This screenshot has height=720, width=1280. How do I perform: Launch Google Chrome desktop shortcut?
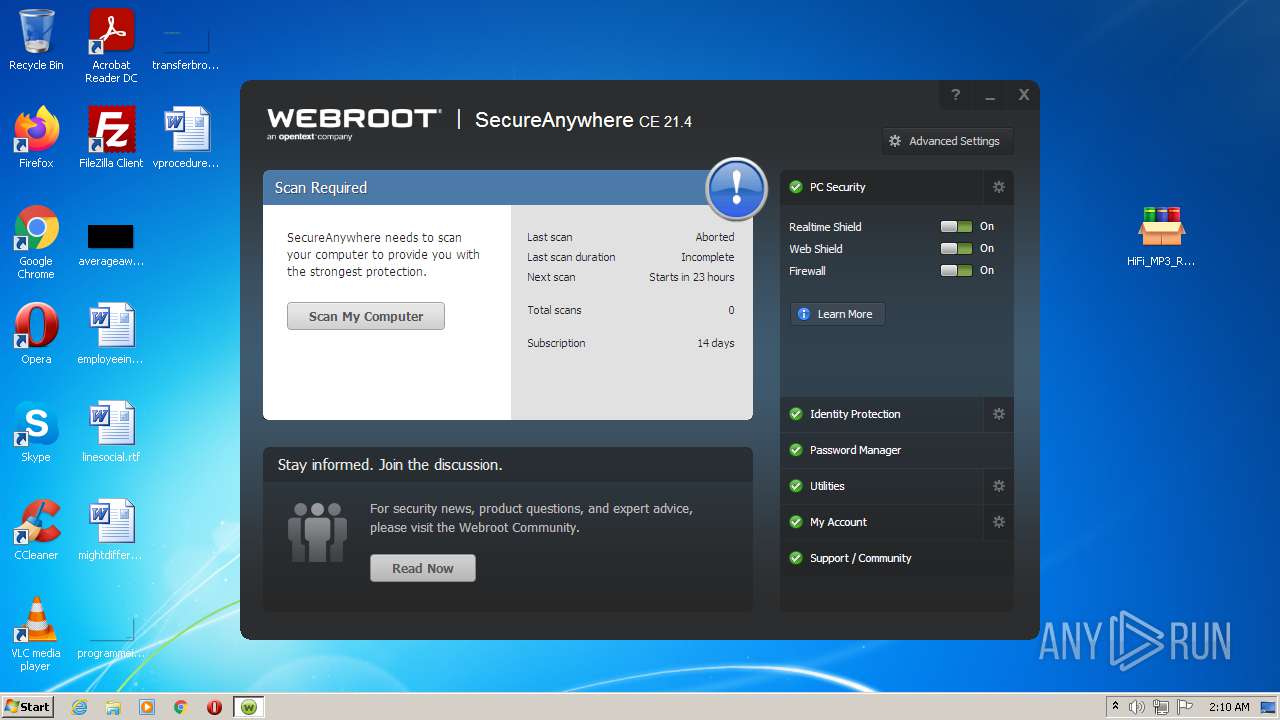[x=36, y=242]
